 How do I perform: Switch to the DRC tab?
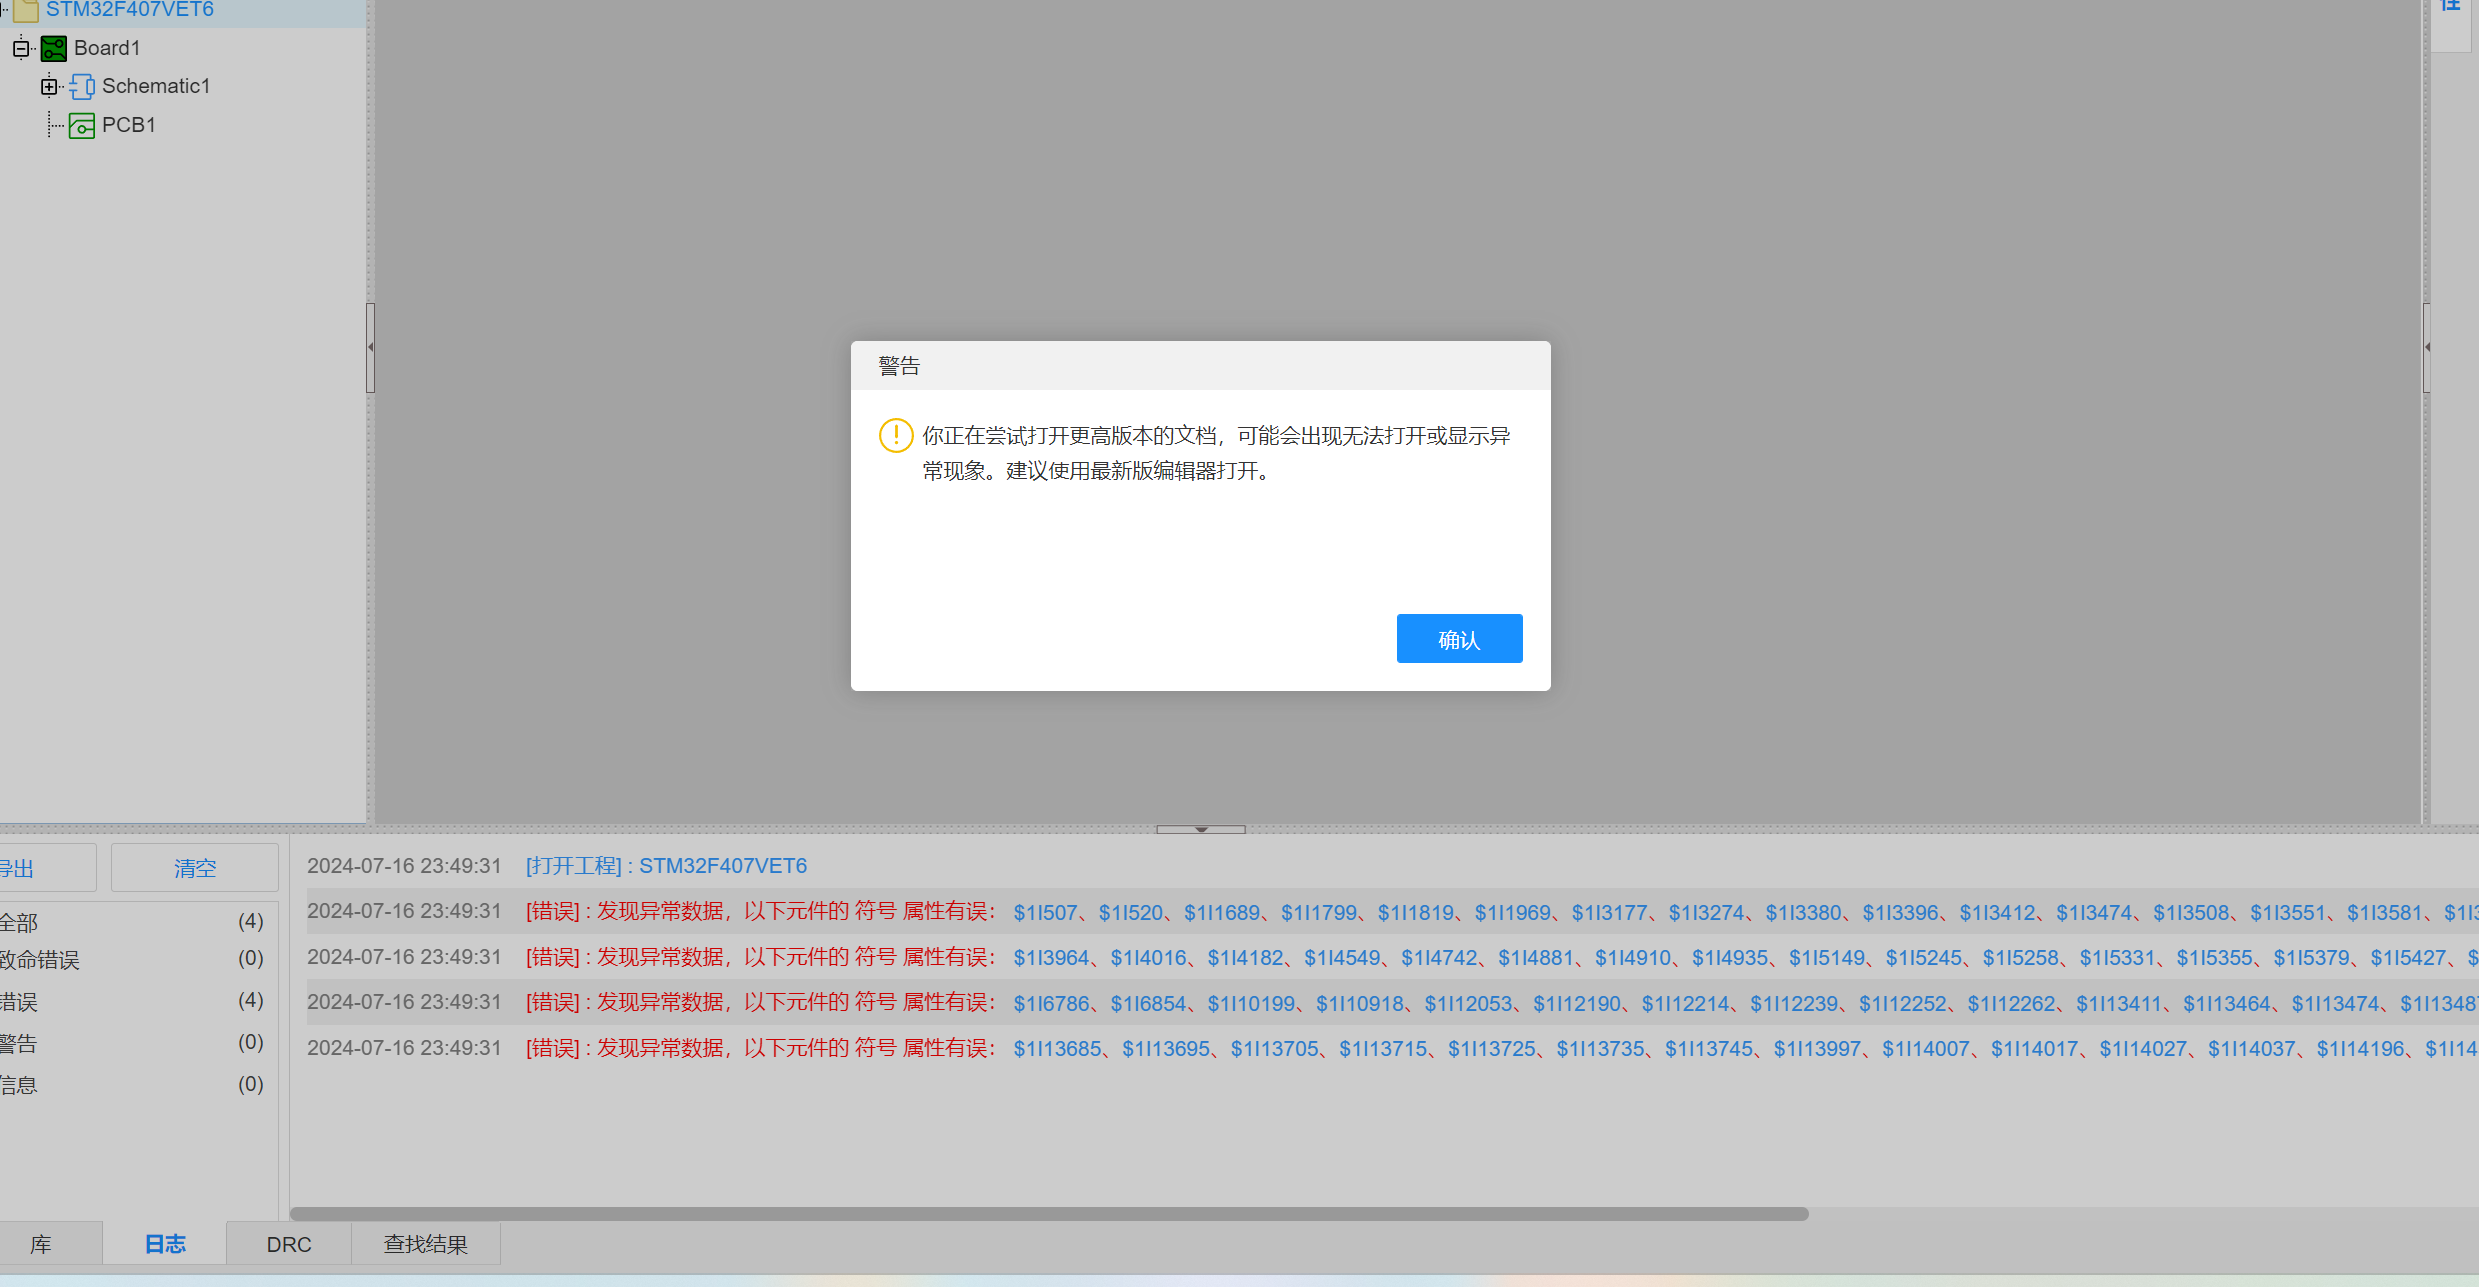289,1244
